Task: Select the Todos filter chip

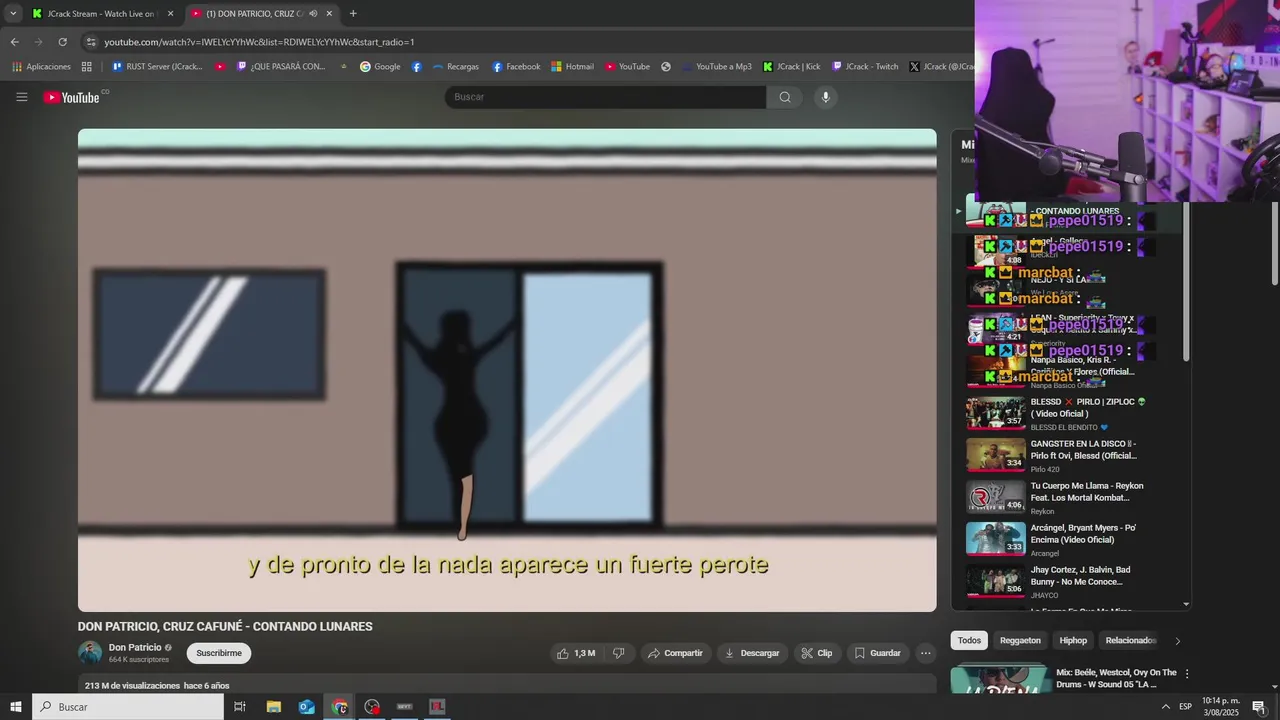Action: pos(969,640)
